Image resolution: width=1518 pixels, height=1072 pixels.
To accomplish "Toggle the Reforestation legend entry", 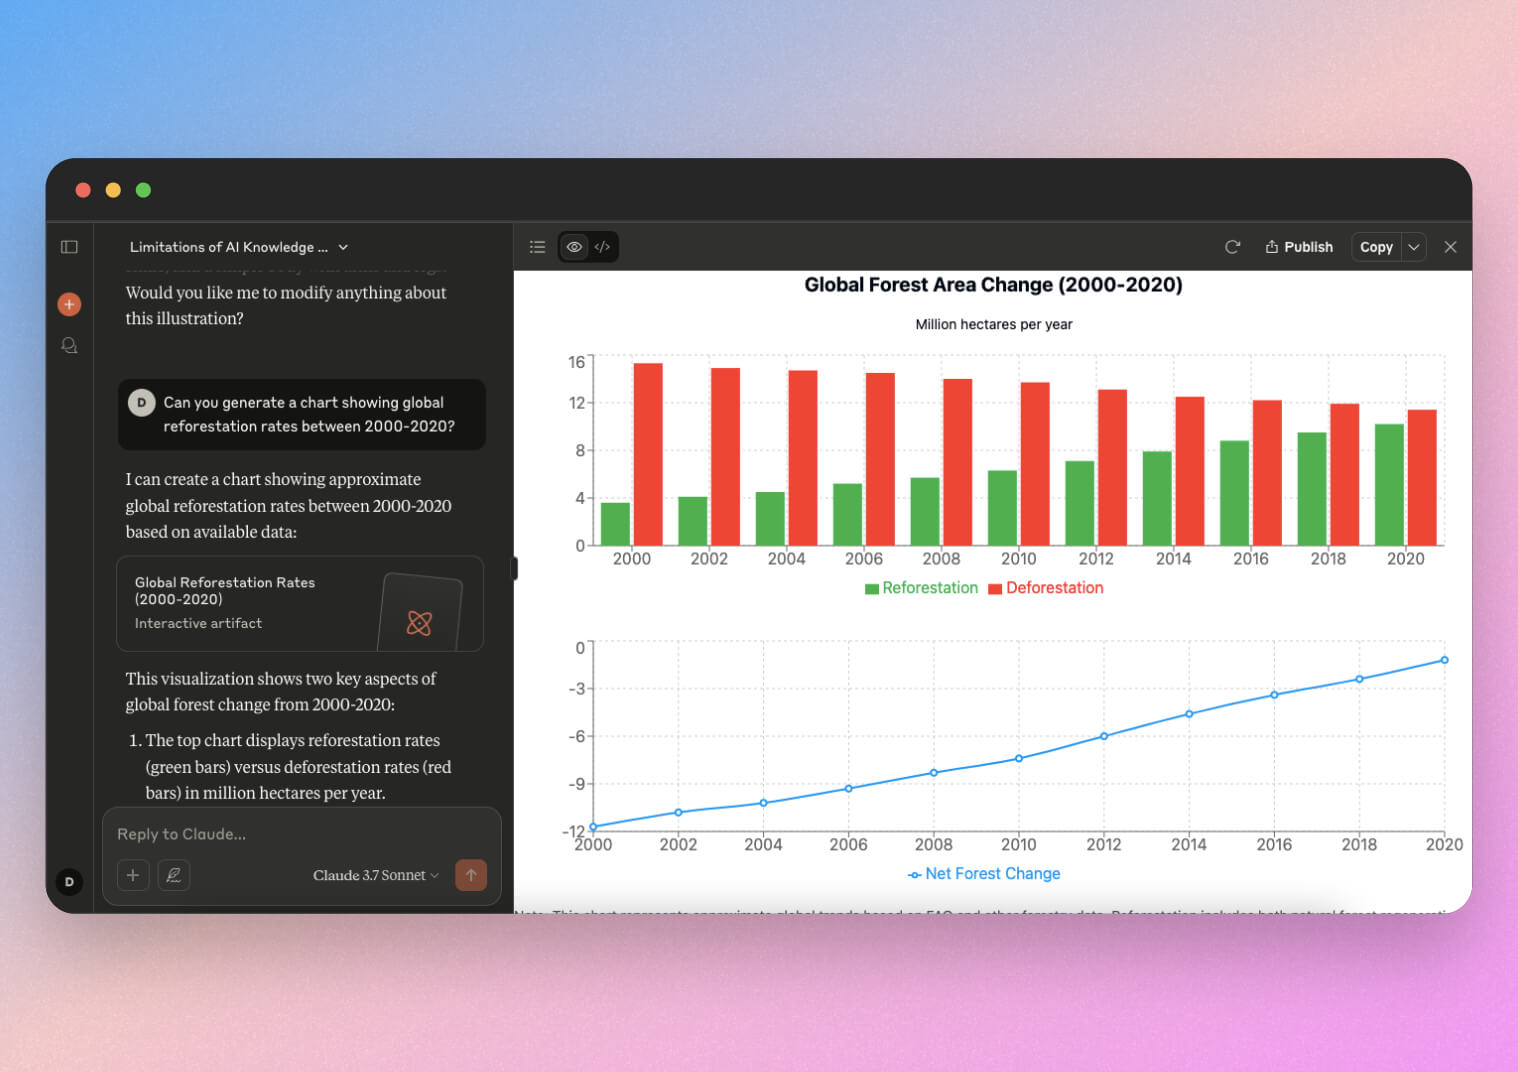I will coord(921,588).
